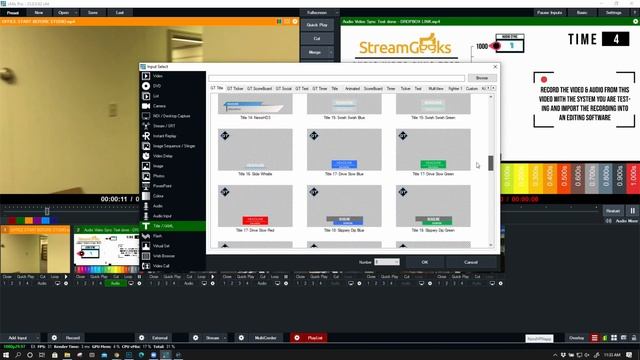
Task: Toggle Audio on first input
Action: coord(42,283)
